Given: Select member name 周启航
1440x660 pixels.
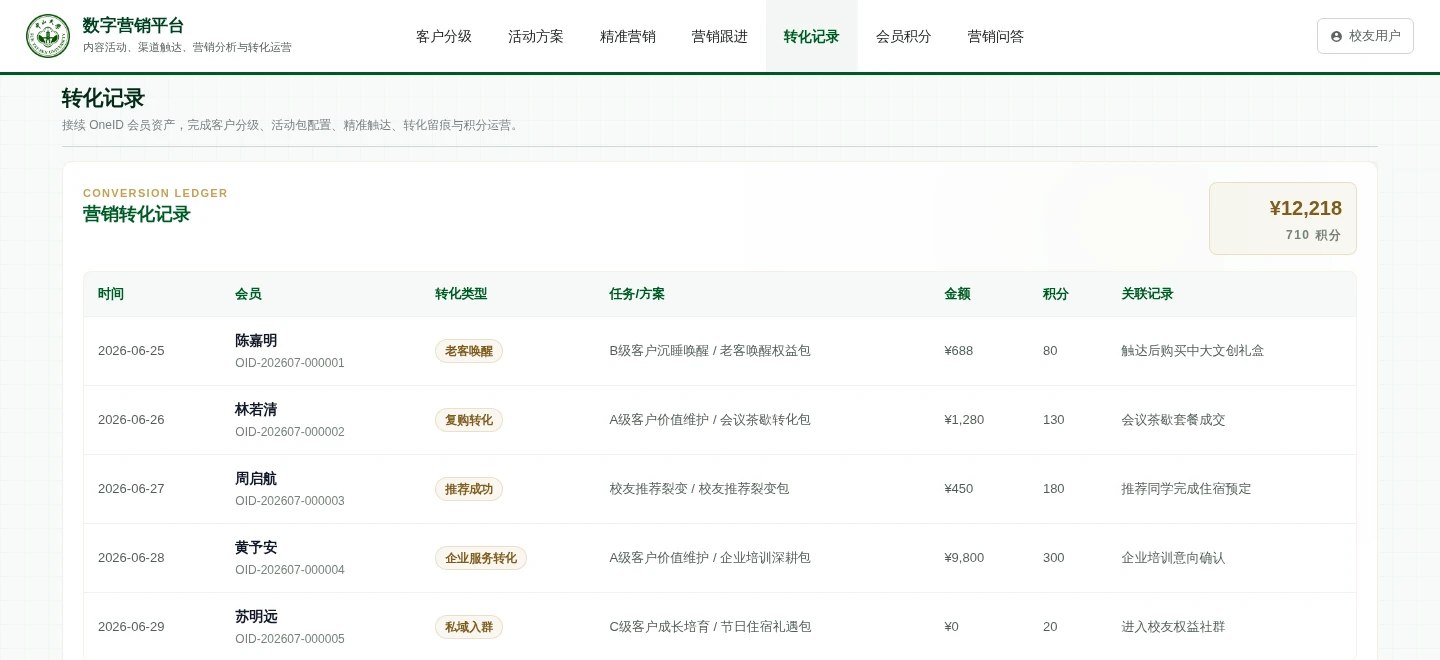Looking at the screenshot, I should (256, 478).
